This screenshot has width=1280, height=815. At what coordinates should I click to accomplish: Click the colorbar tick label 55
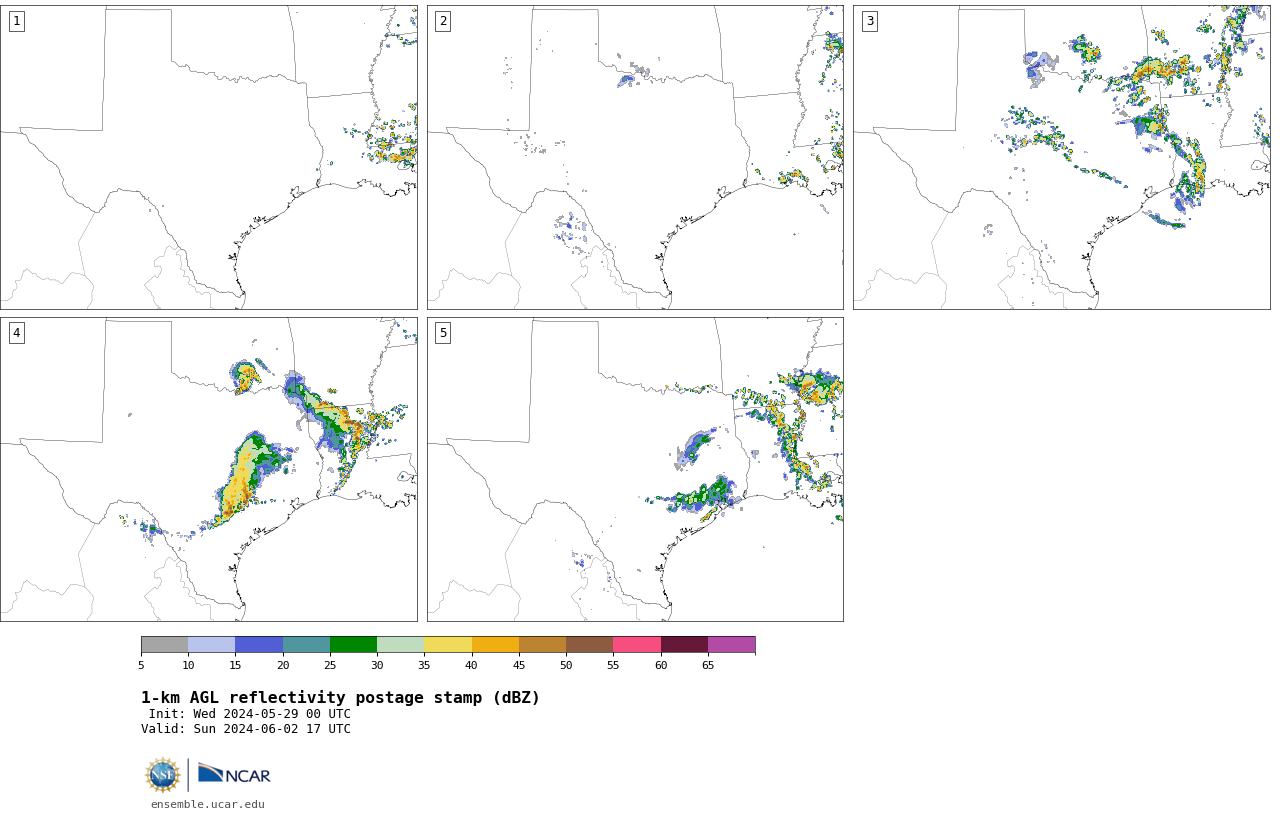[x=613, y=665]
